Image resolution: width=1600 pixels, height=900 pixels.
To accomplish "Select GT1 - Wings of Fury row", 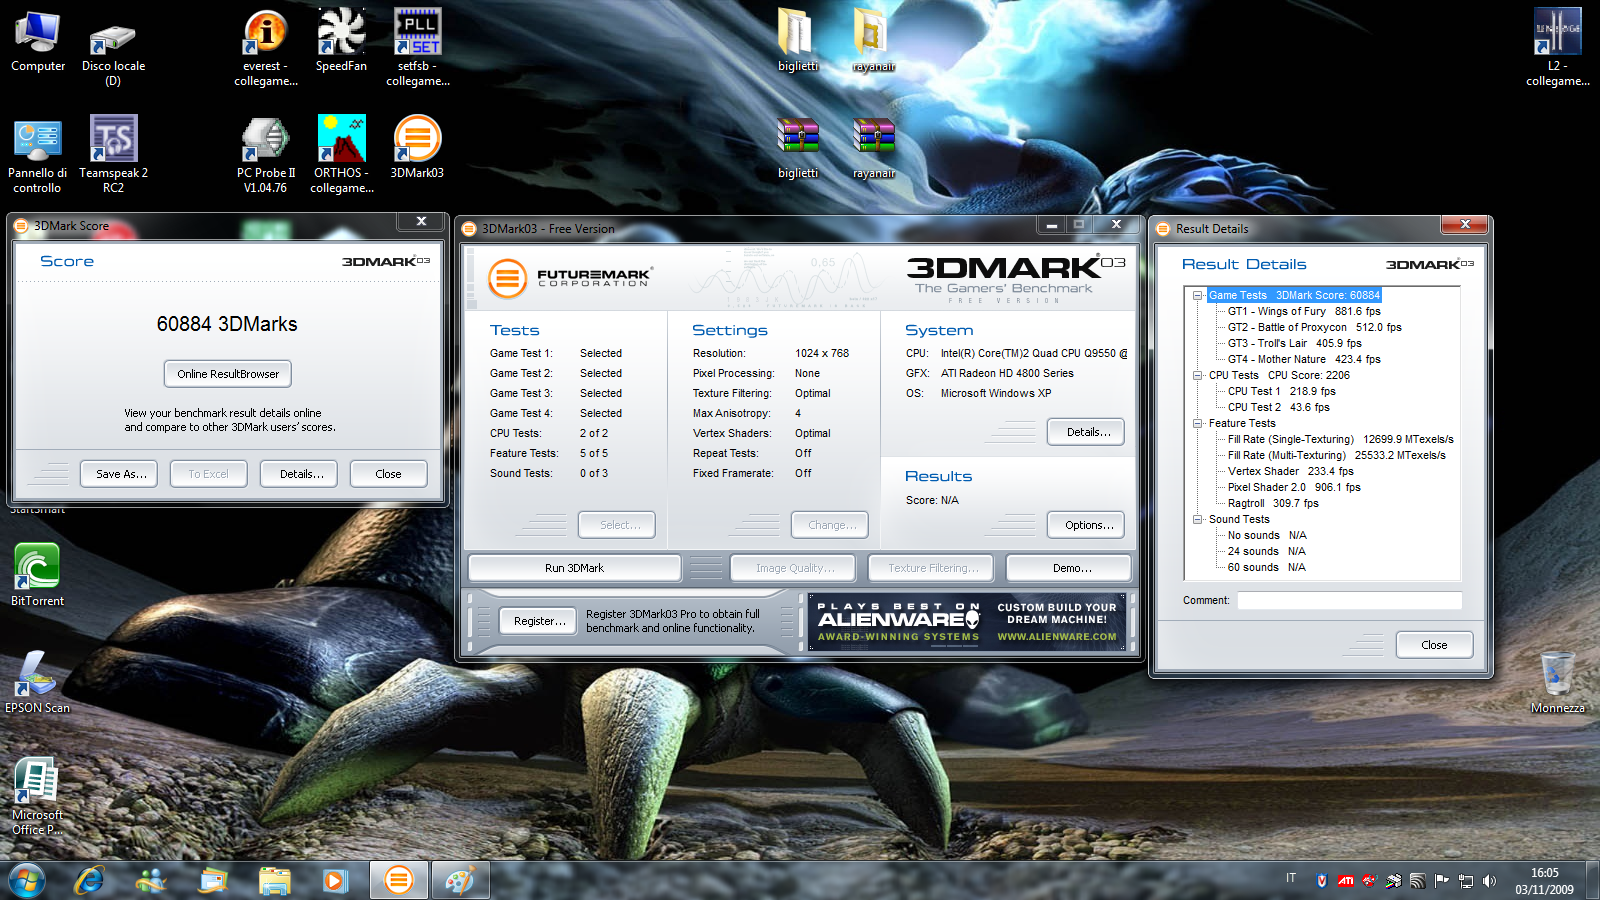I will (1304, 311).
